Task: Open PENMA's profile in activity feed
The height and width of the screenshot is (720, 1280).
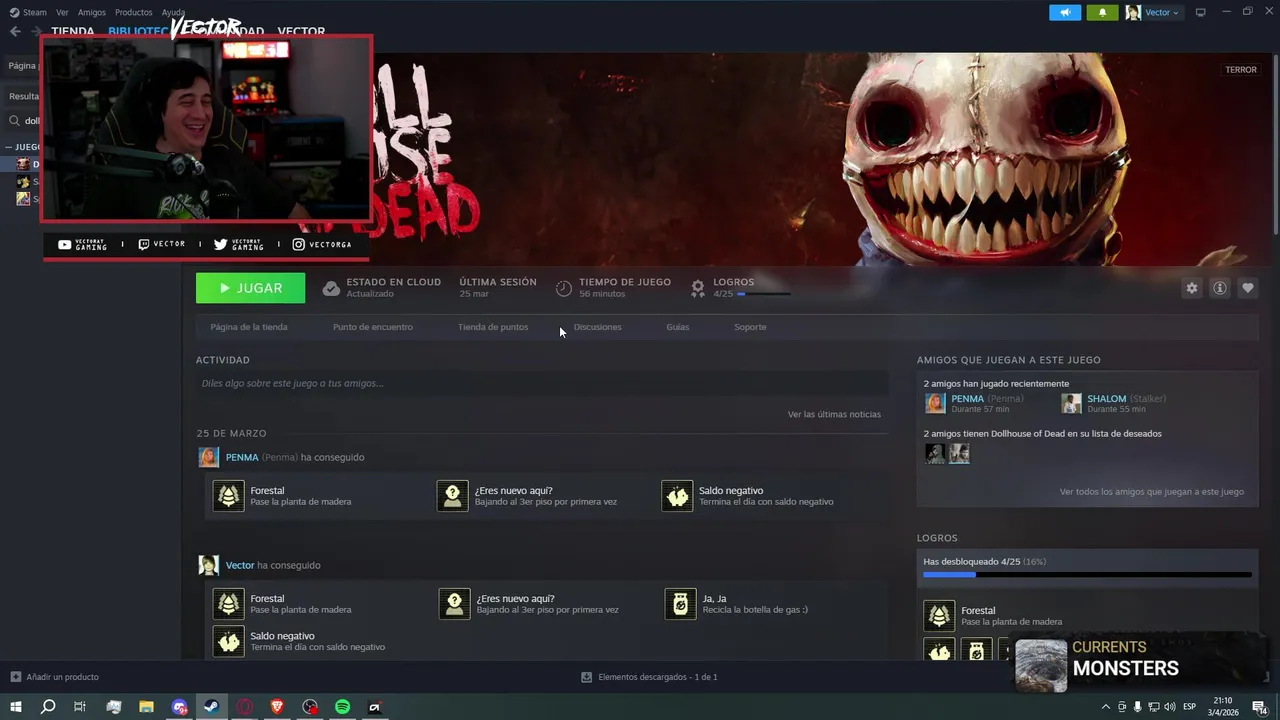Action: point(242,457)
